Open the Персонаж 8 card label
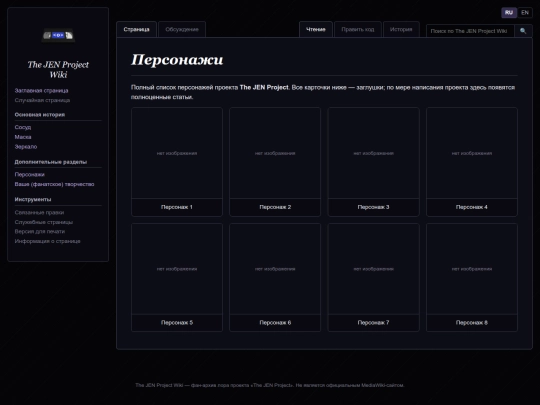This screenshot has height=405, width=540. [472, 323]
